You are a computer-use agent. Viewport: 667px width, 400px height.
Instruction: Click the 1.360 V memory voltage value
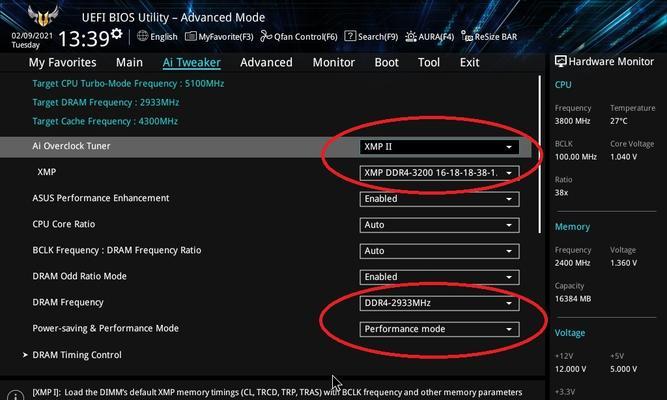[x=623, y=263]
